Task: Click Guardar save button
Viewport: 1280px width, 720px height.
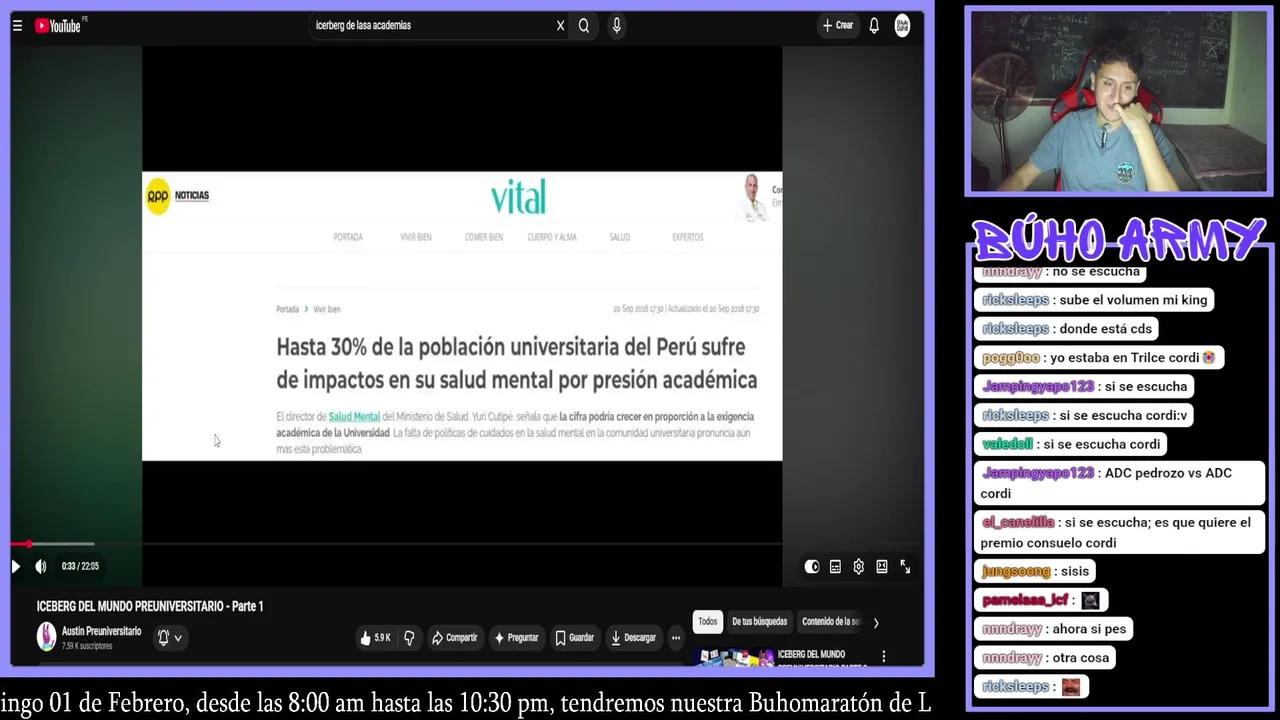Action: point(575,638)
